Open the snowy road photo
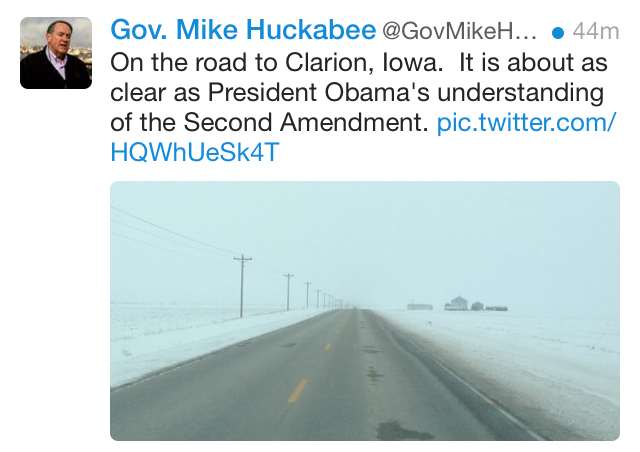The width and height of the screenshot is (640, 452). tap(364, 310)
